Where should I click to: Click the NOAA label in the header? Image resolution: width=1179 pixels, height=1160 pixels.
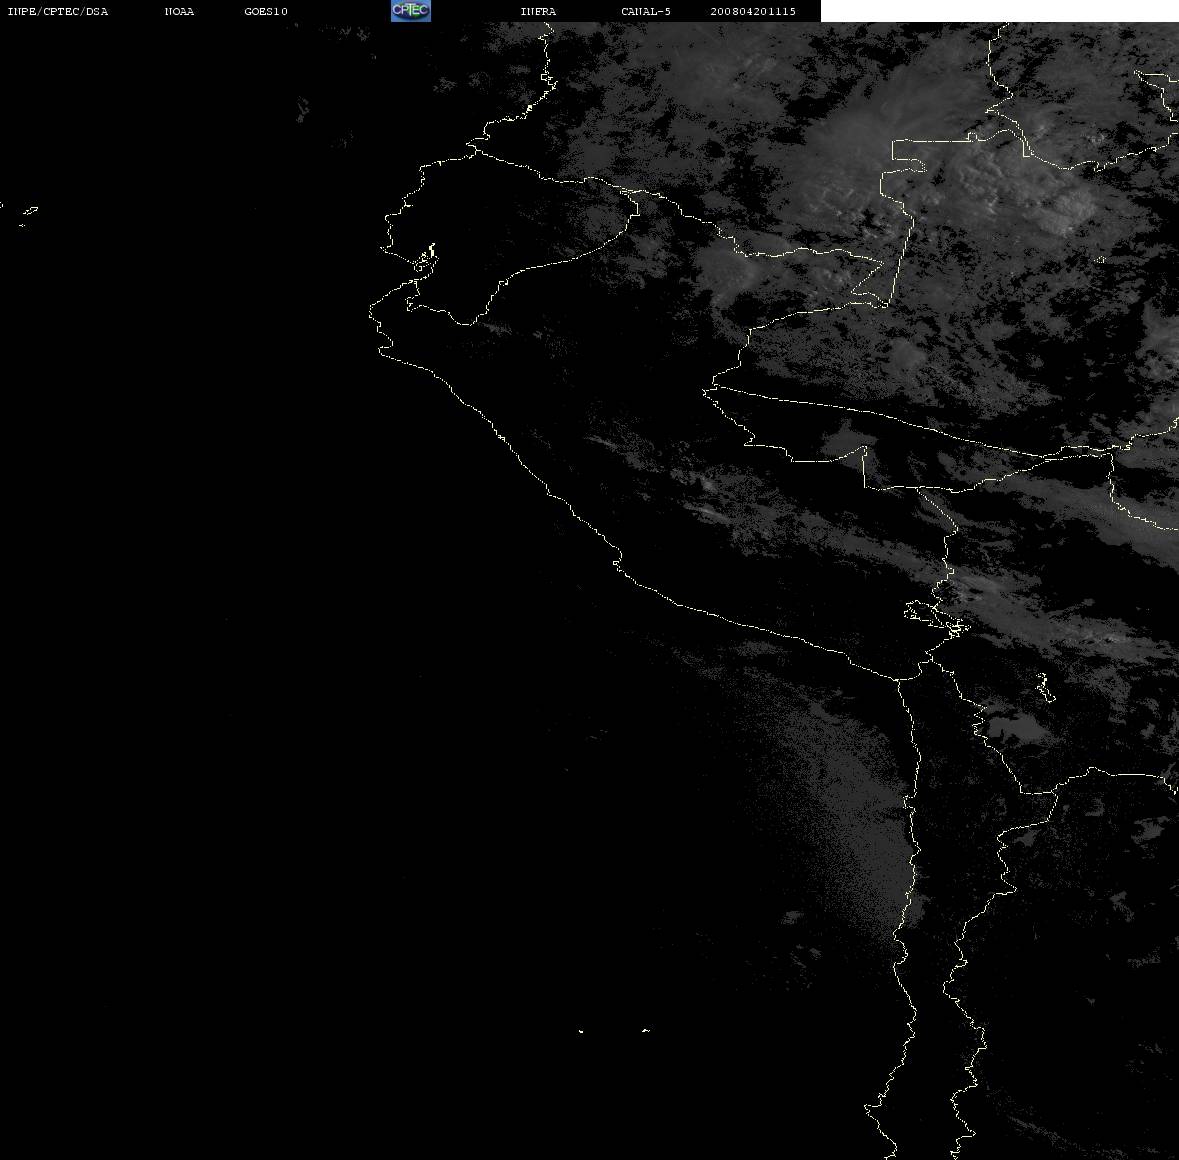[179, 11]
